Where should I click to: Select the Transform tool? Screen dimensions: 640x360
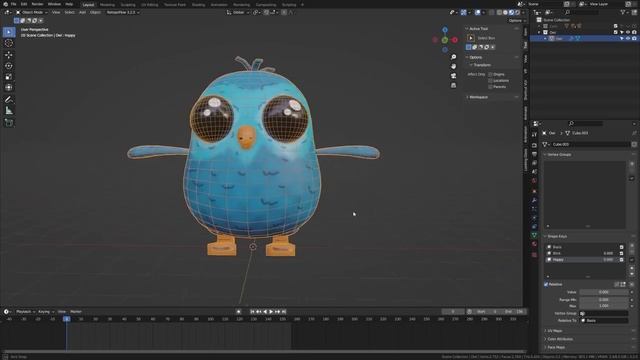9,87
